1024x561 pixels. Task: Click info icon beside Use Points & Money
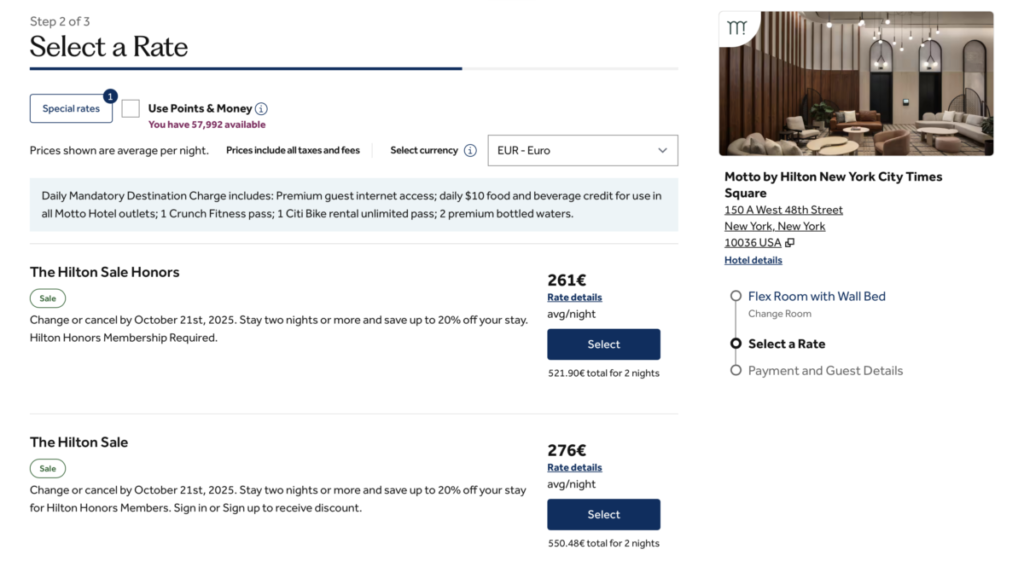pos(261,109)
